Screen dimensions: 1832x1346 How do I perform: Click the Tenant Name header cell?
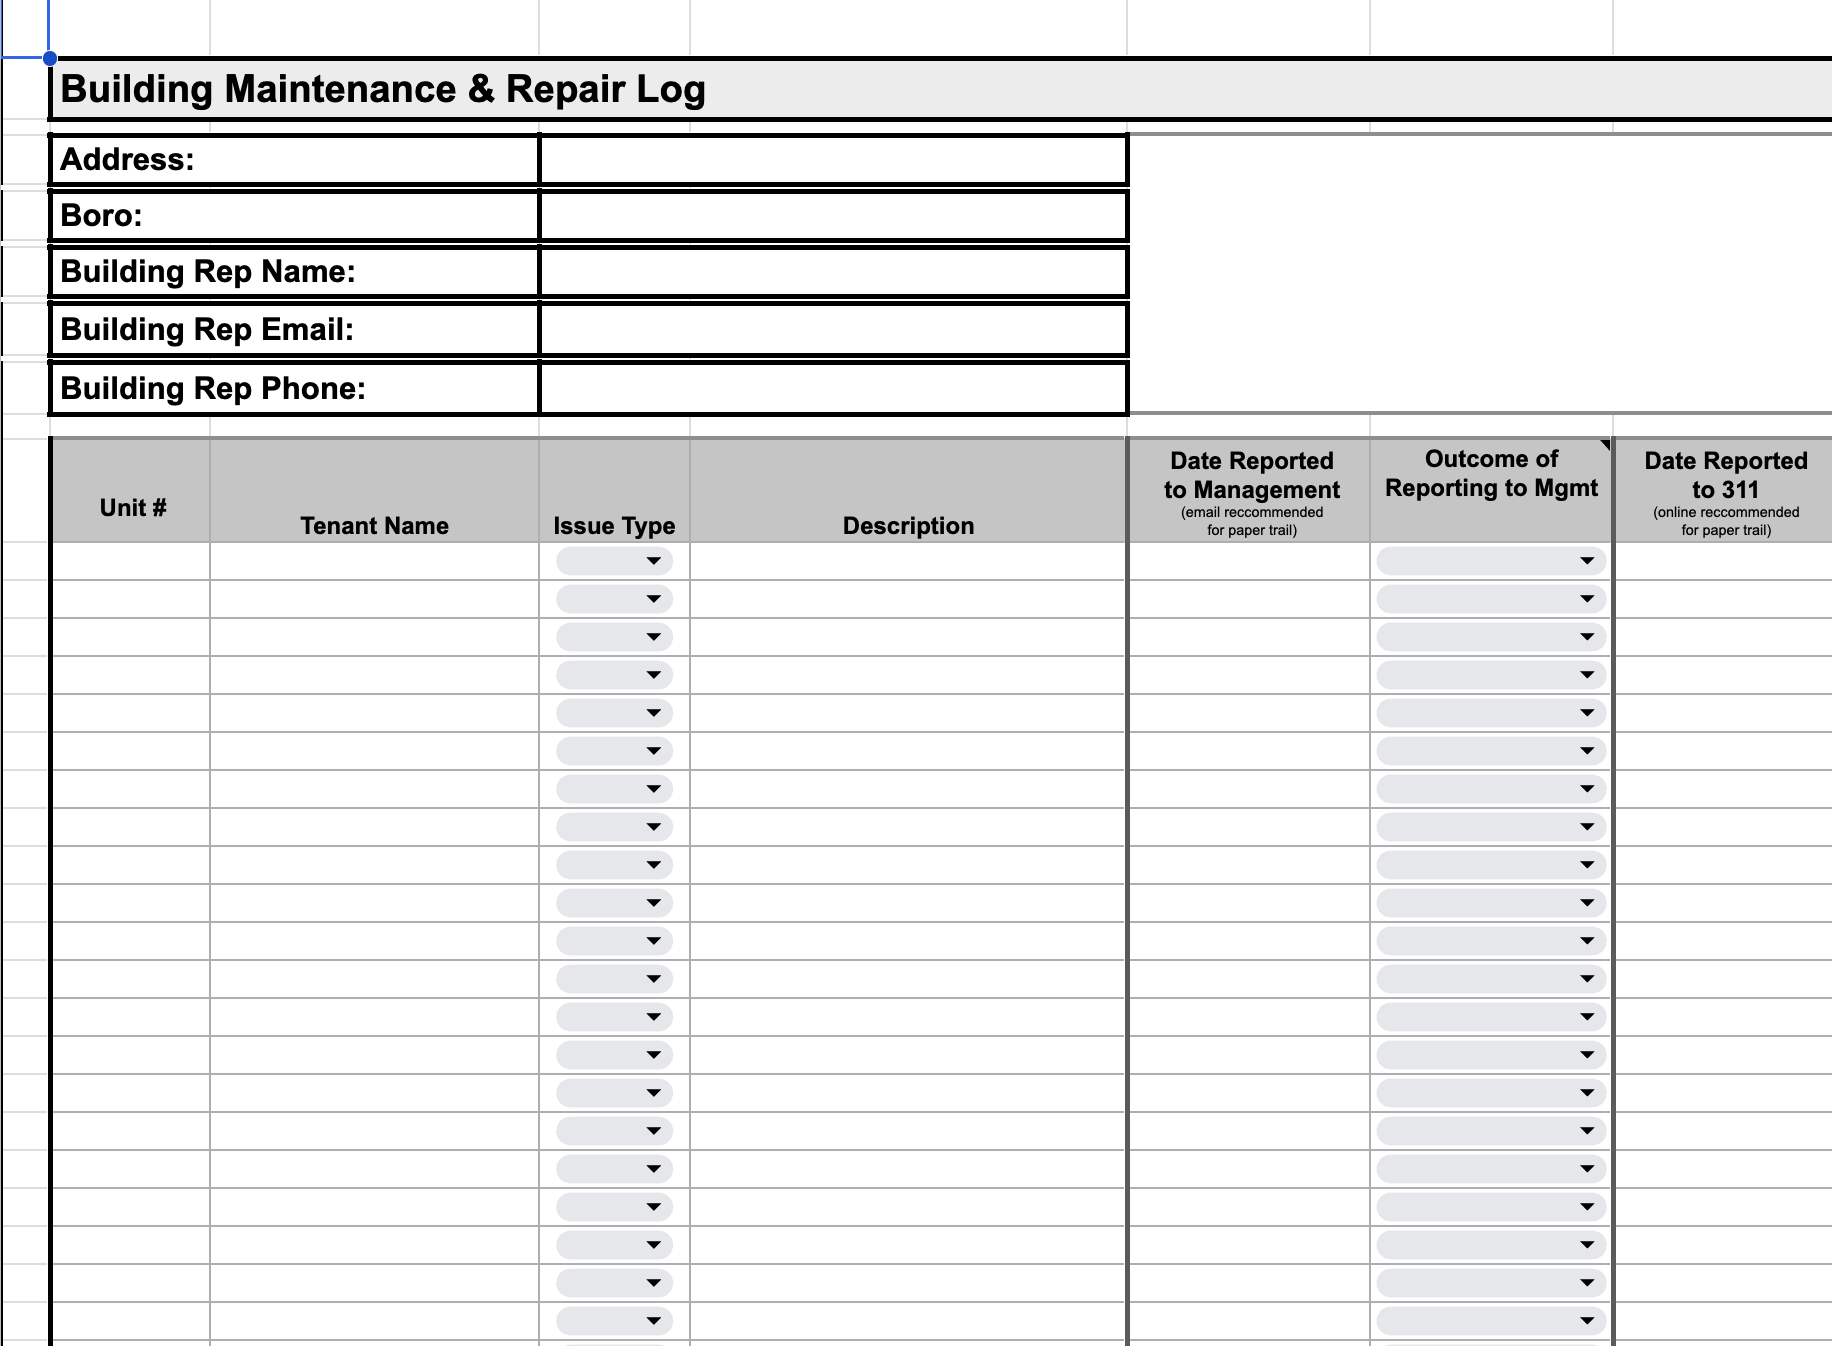pyautogui.click(x=373, y=490)
